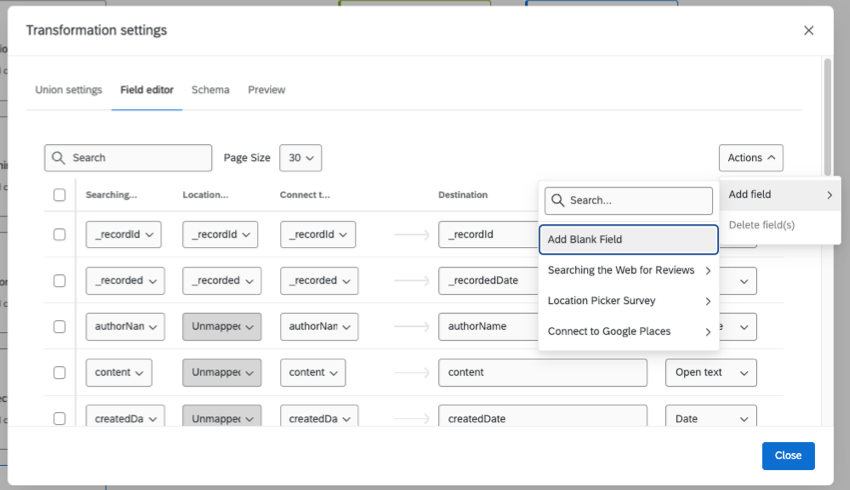
Task: Open the Connect column _recorded dropdown
Action: [319, 280]
